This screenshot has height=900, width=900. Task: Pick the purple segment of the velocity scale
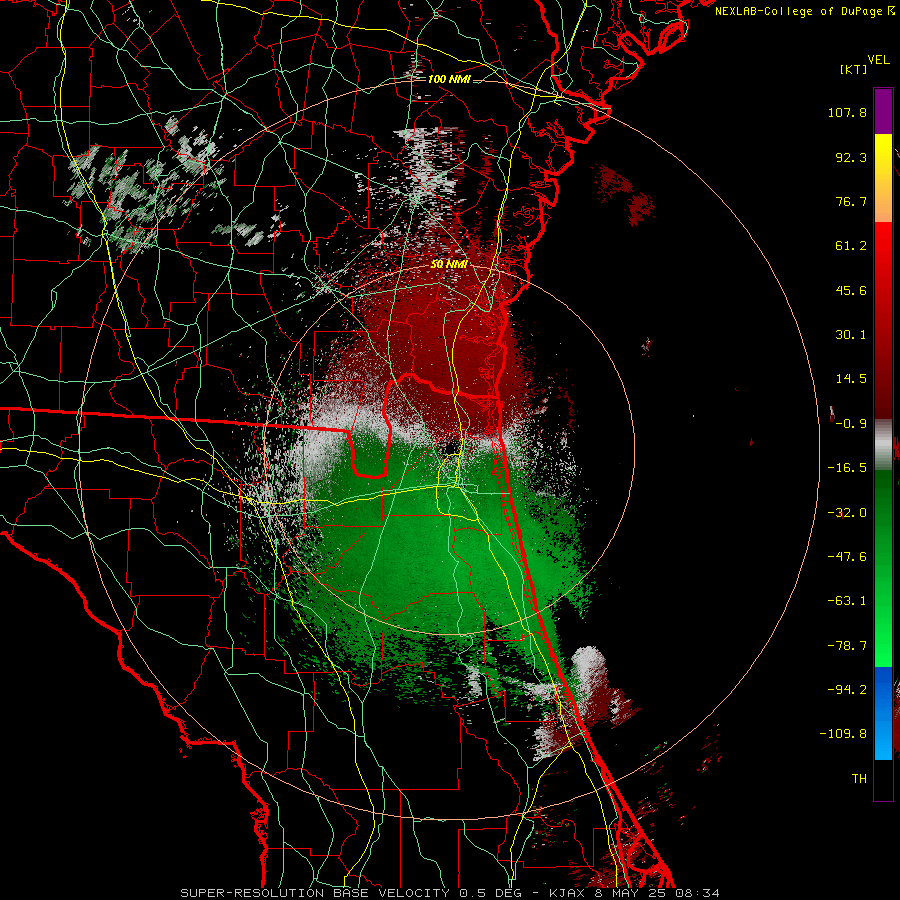click(x=883, y=111)
